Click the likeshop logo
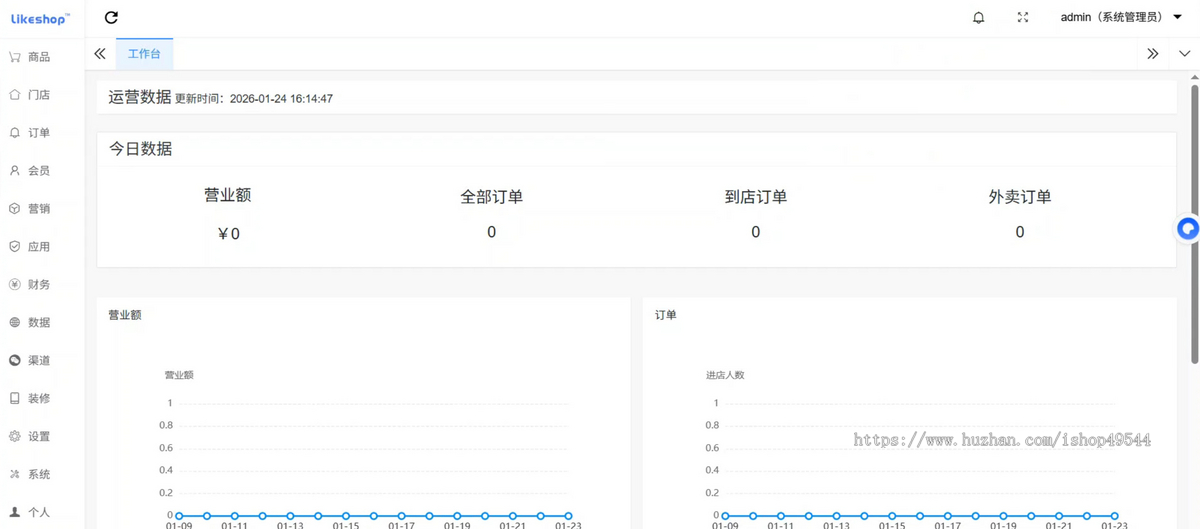The image size is (1200, 529). (x=40, y=19)
